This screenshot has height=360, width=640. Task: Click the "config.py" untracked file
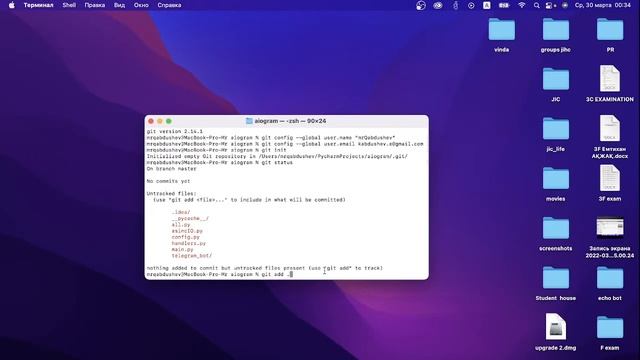point(186,237)
